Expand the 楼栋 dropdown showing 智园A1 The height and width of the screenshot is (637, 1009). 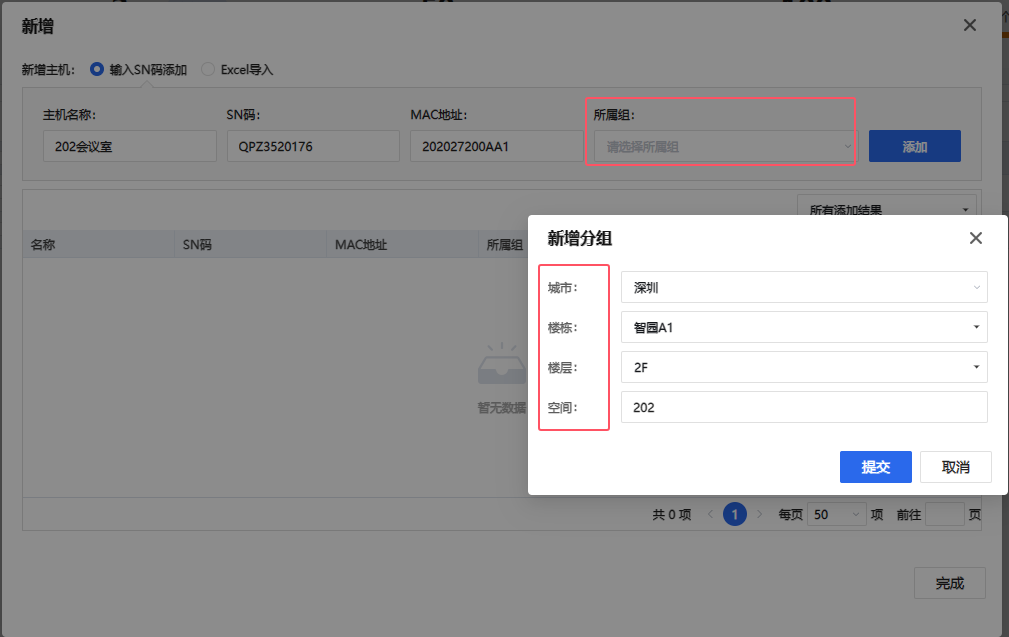803,327
